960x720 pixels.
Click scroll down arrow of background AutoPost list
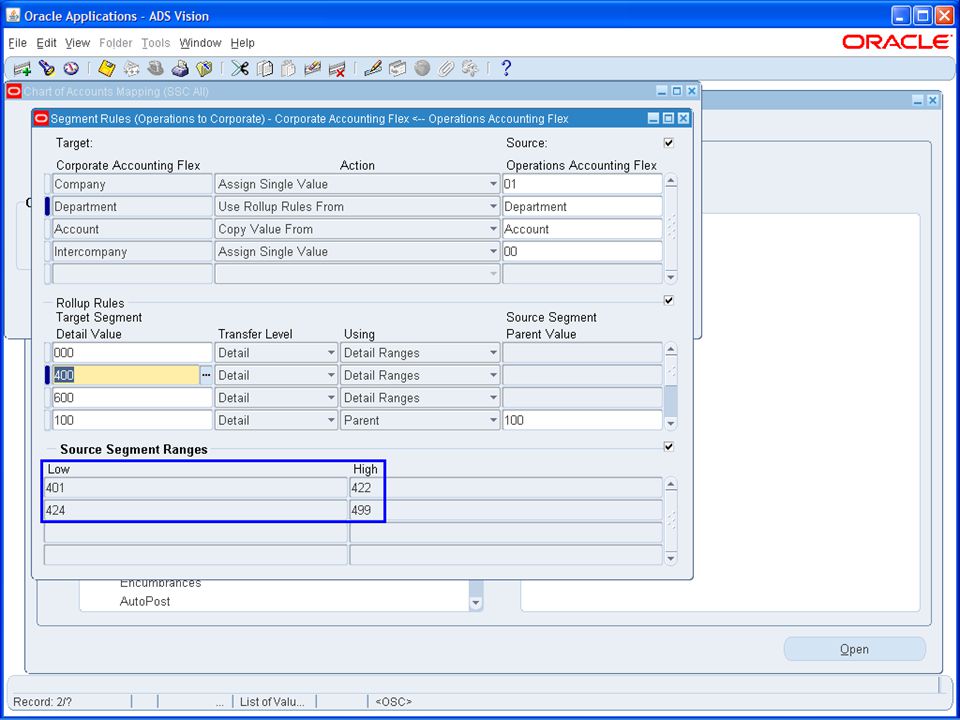(476, 604)
